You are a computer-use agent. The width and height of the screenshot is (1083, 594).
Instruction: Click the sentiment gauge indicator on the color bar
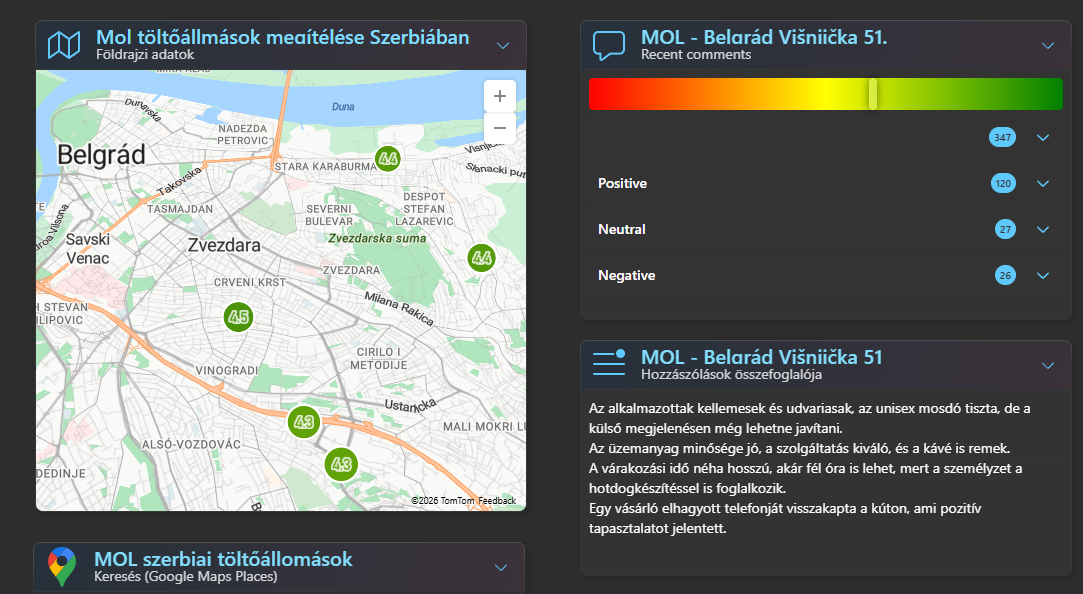[873, 94]
